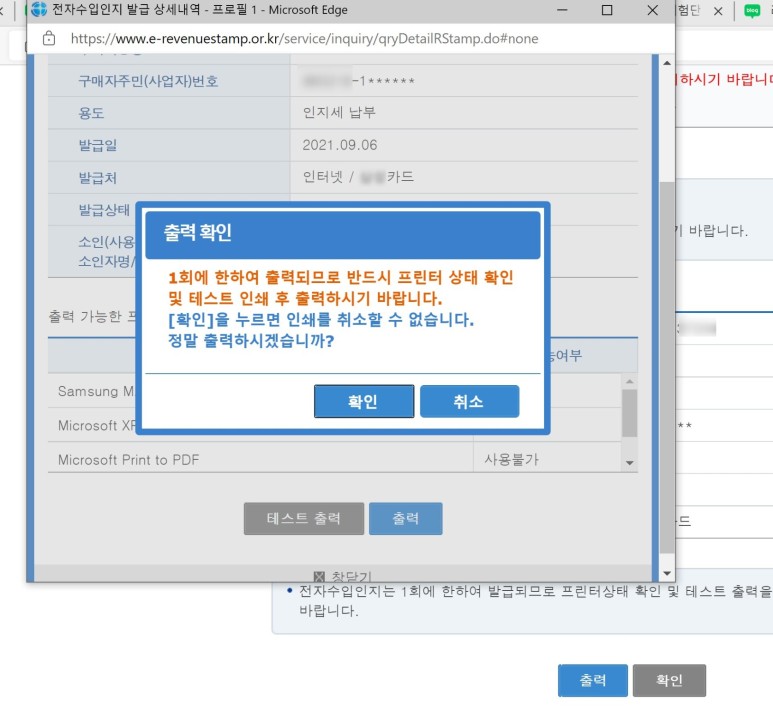Click the blue 출력 button on background page
This screenshot has width=773, height=723.
593,680
